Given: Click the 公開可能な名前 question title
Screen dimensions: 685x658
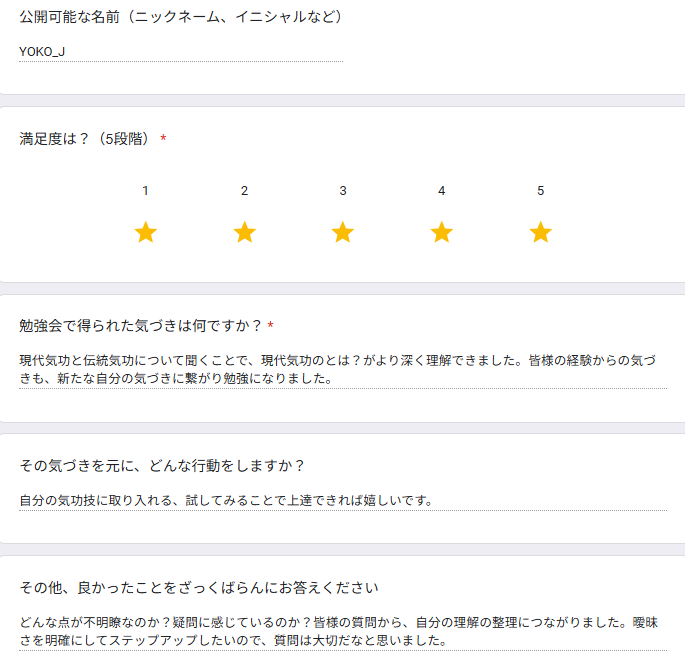Looking at the screenshot, I should point(181,17).
